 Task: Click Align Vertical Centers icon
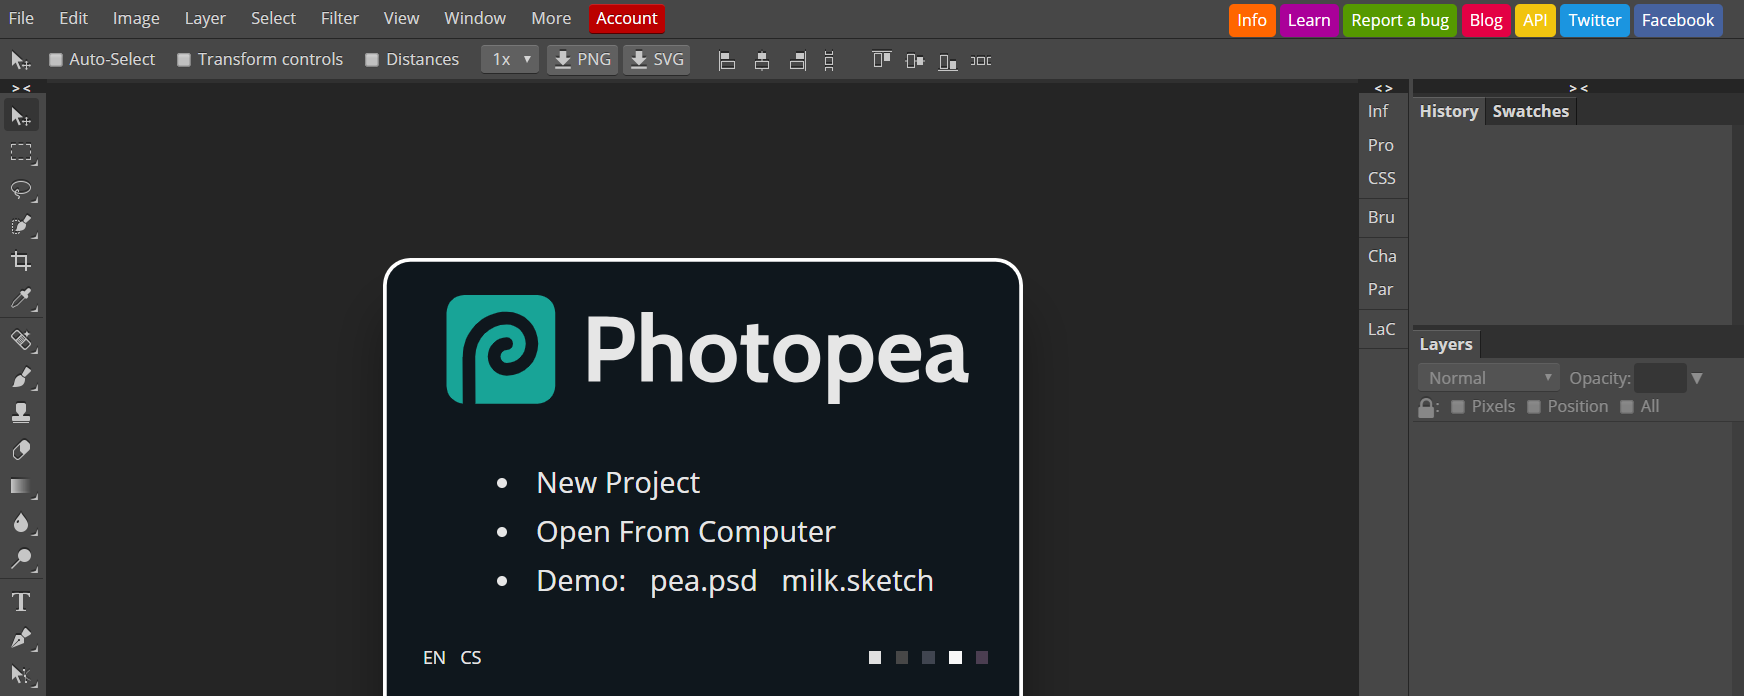point(914,61)
